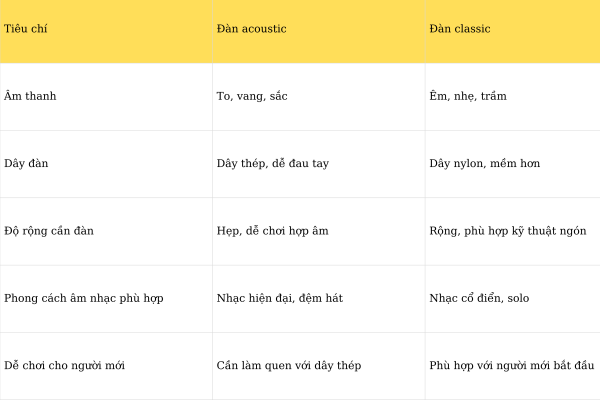The height and width of the screenshot is (400, 600).
Task: Click the 'Độ rộng cần đàn' row label
Action: pos(49,231)
